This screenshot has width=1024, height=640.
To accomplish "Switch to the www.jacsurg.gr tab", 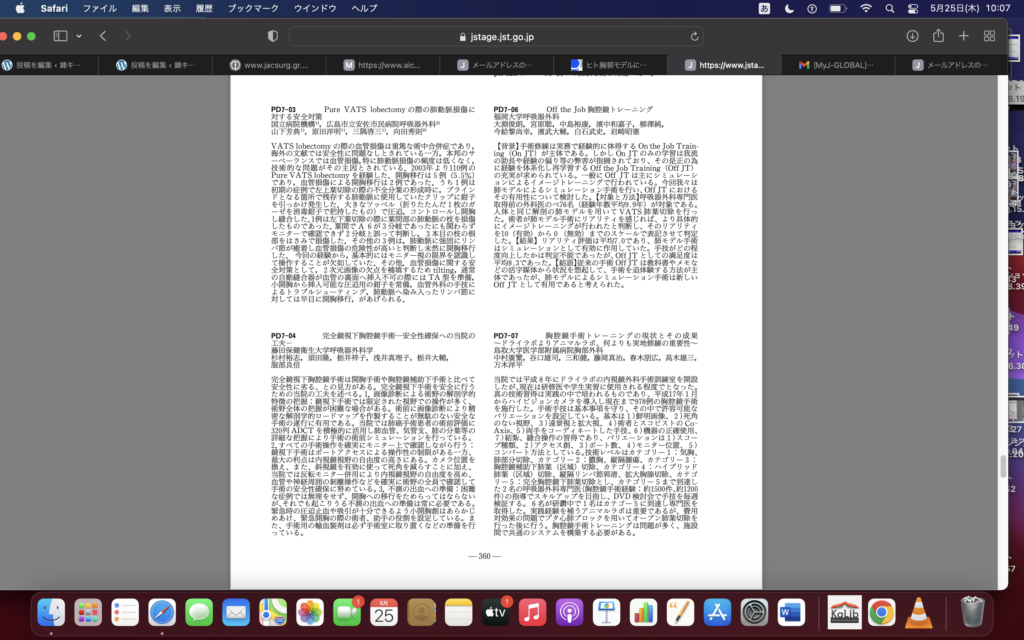I will 275,65.
